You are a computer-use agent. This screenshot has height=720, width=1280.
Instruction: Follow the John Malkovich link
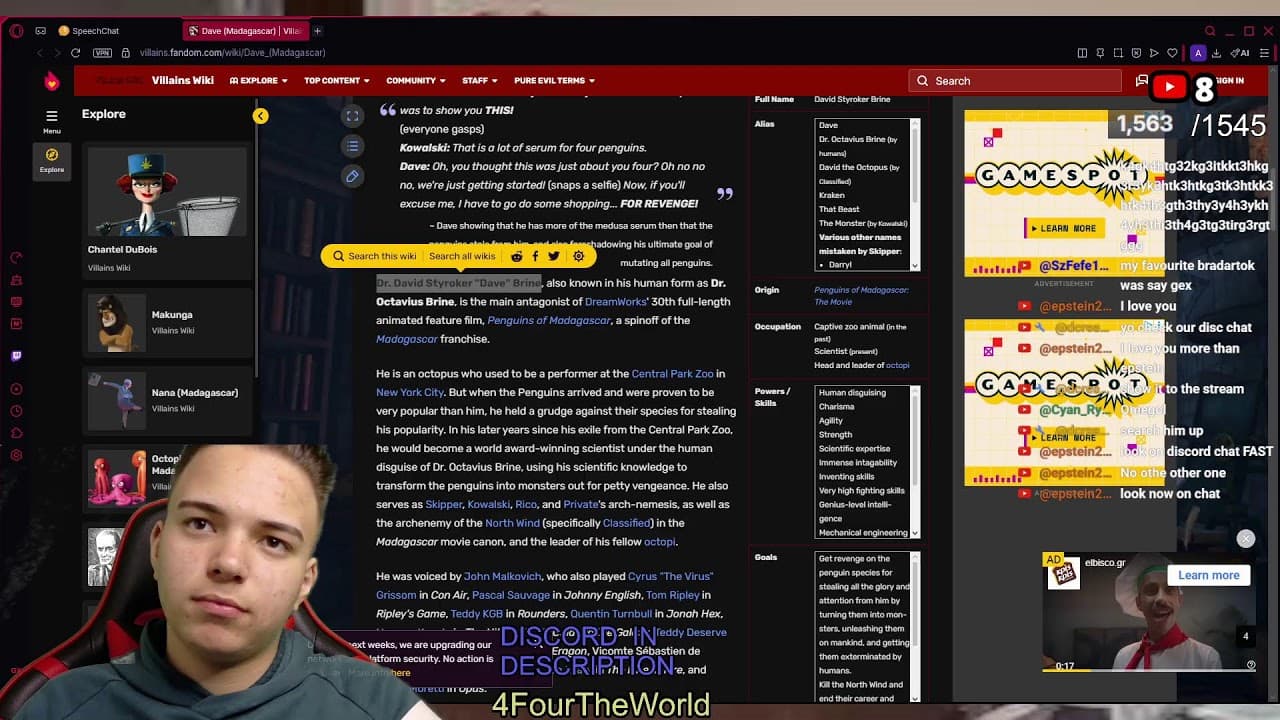502,577
